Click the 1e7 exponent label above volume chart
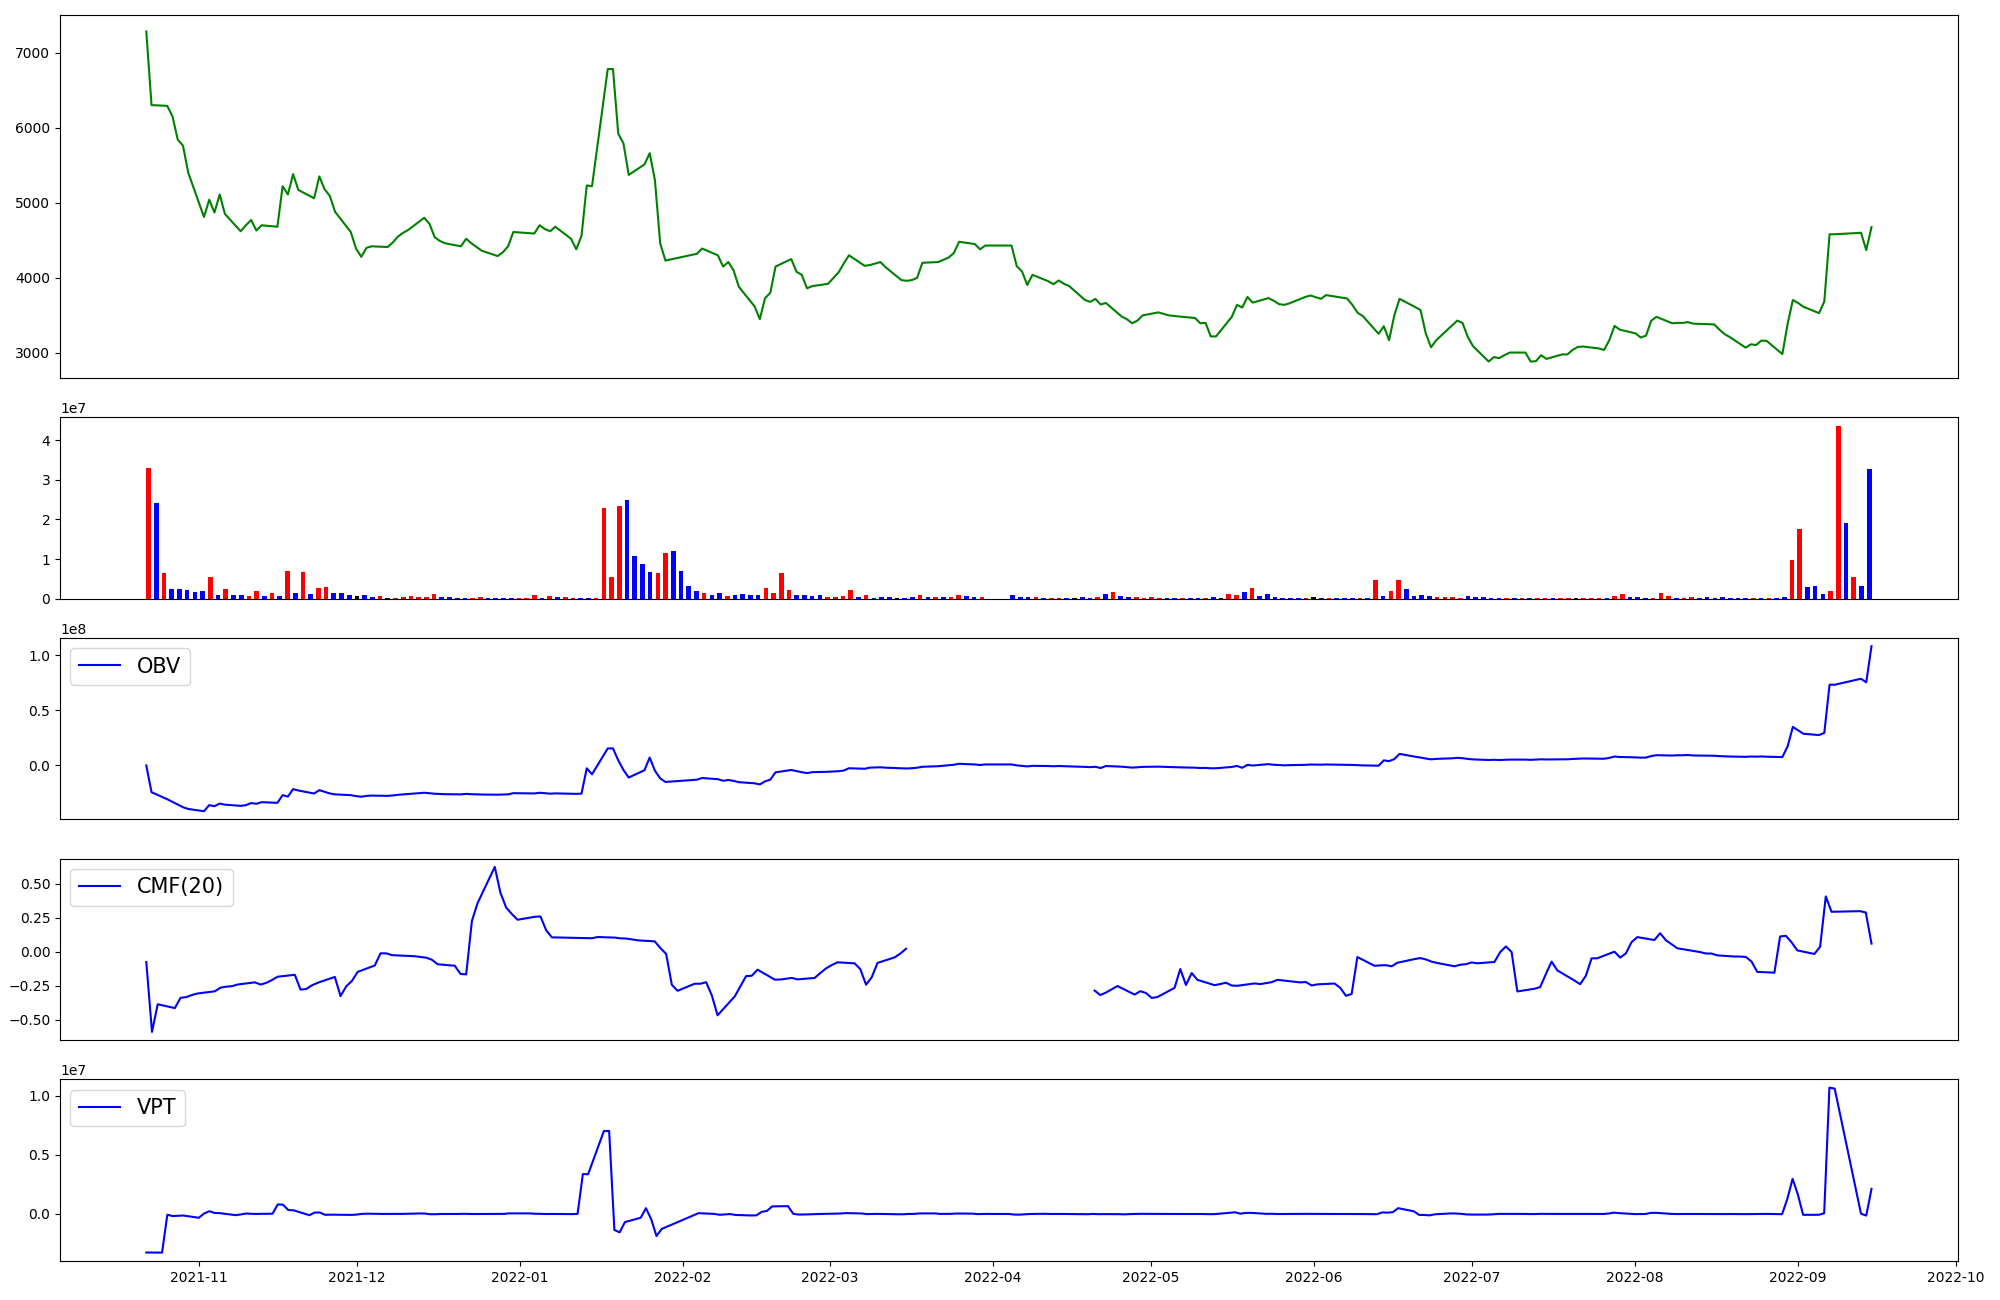Screen dimensions: 2000x1300 [x=73, y=408]
